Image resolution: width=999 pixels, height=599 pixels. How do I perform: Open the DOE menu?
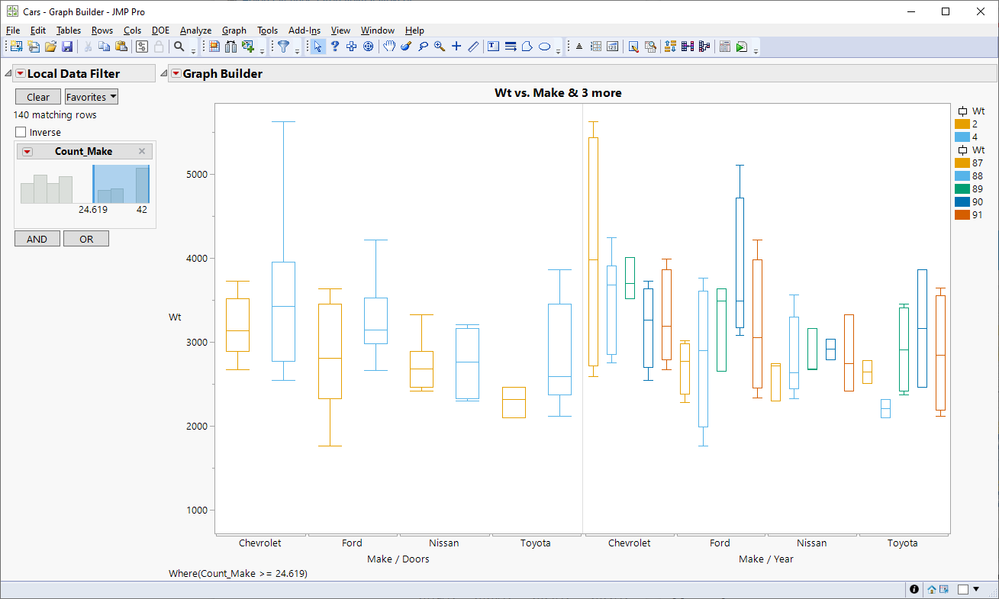click(161, 30)
